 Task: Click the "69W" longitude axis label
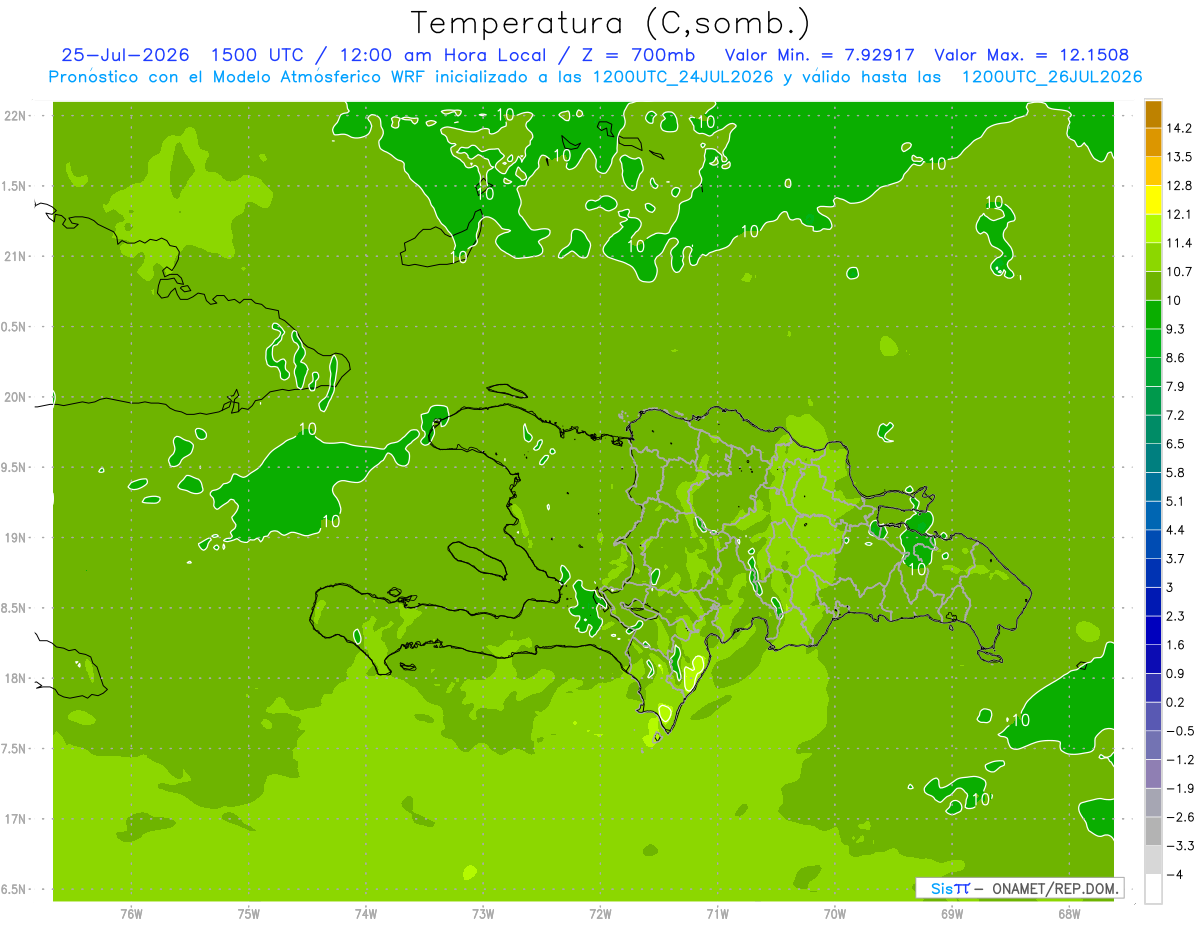(x=951, y=913)
